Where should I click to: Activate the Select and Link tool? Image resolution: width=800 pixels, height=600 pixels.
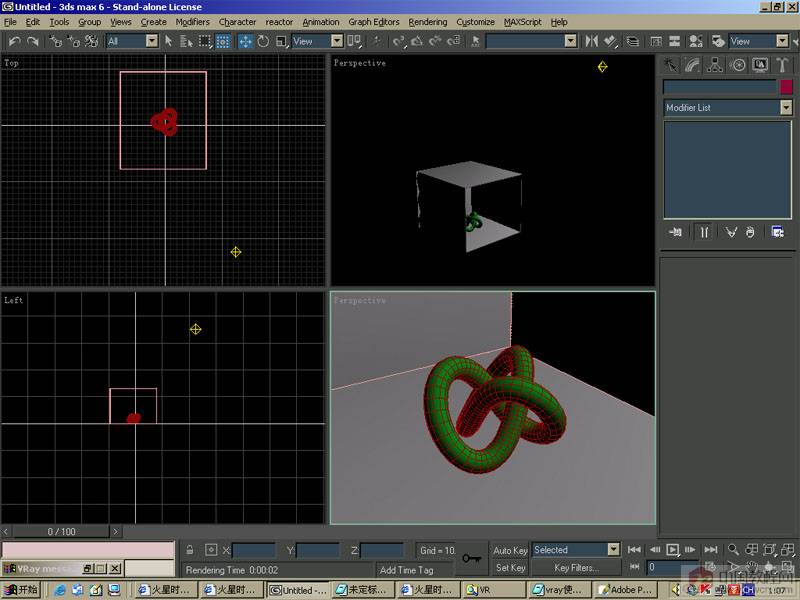[56, 41]
